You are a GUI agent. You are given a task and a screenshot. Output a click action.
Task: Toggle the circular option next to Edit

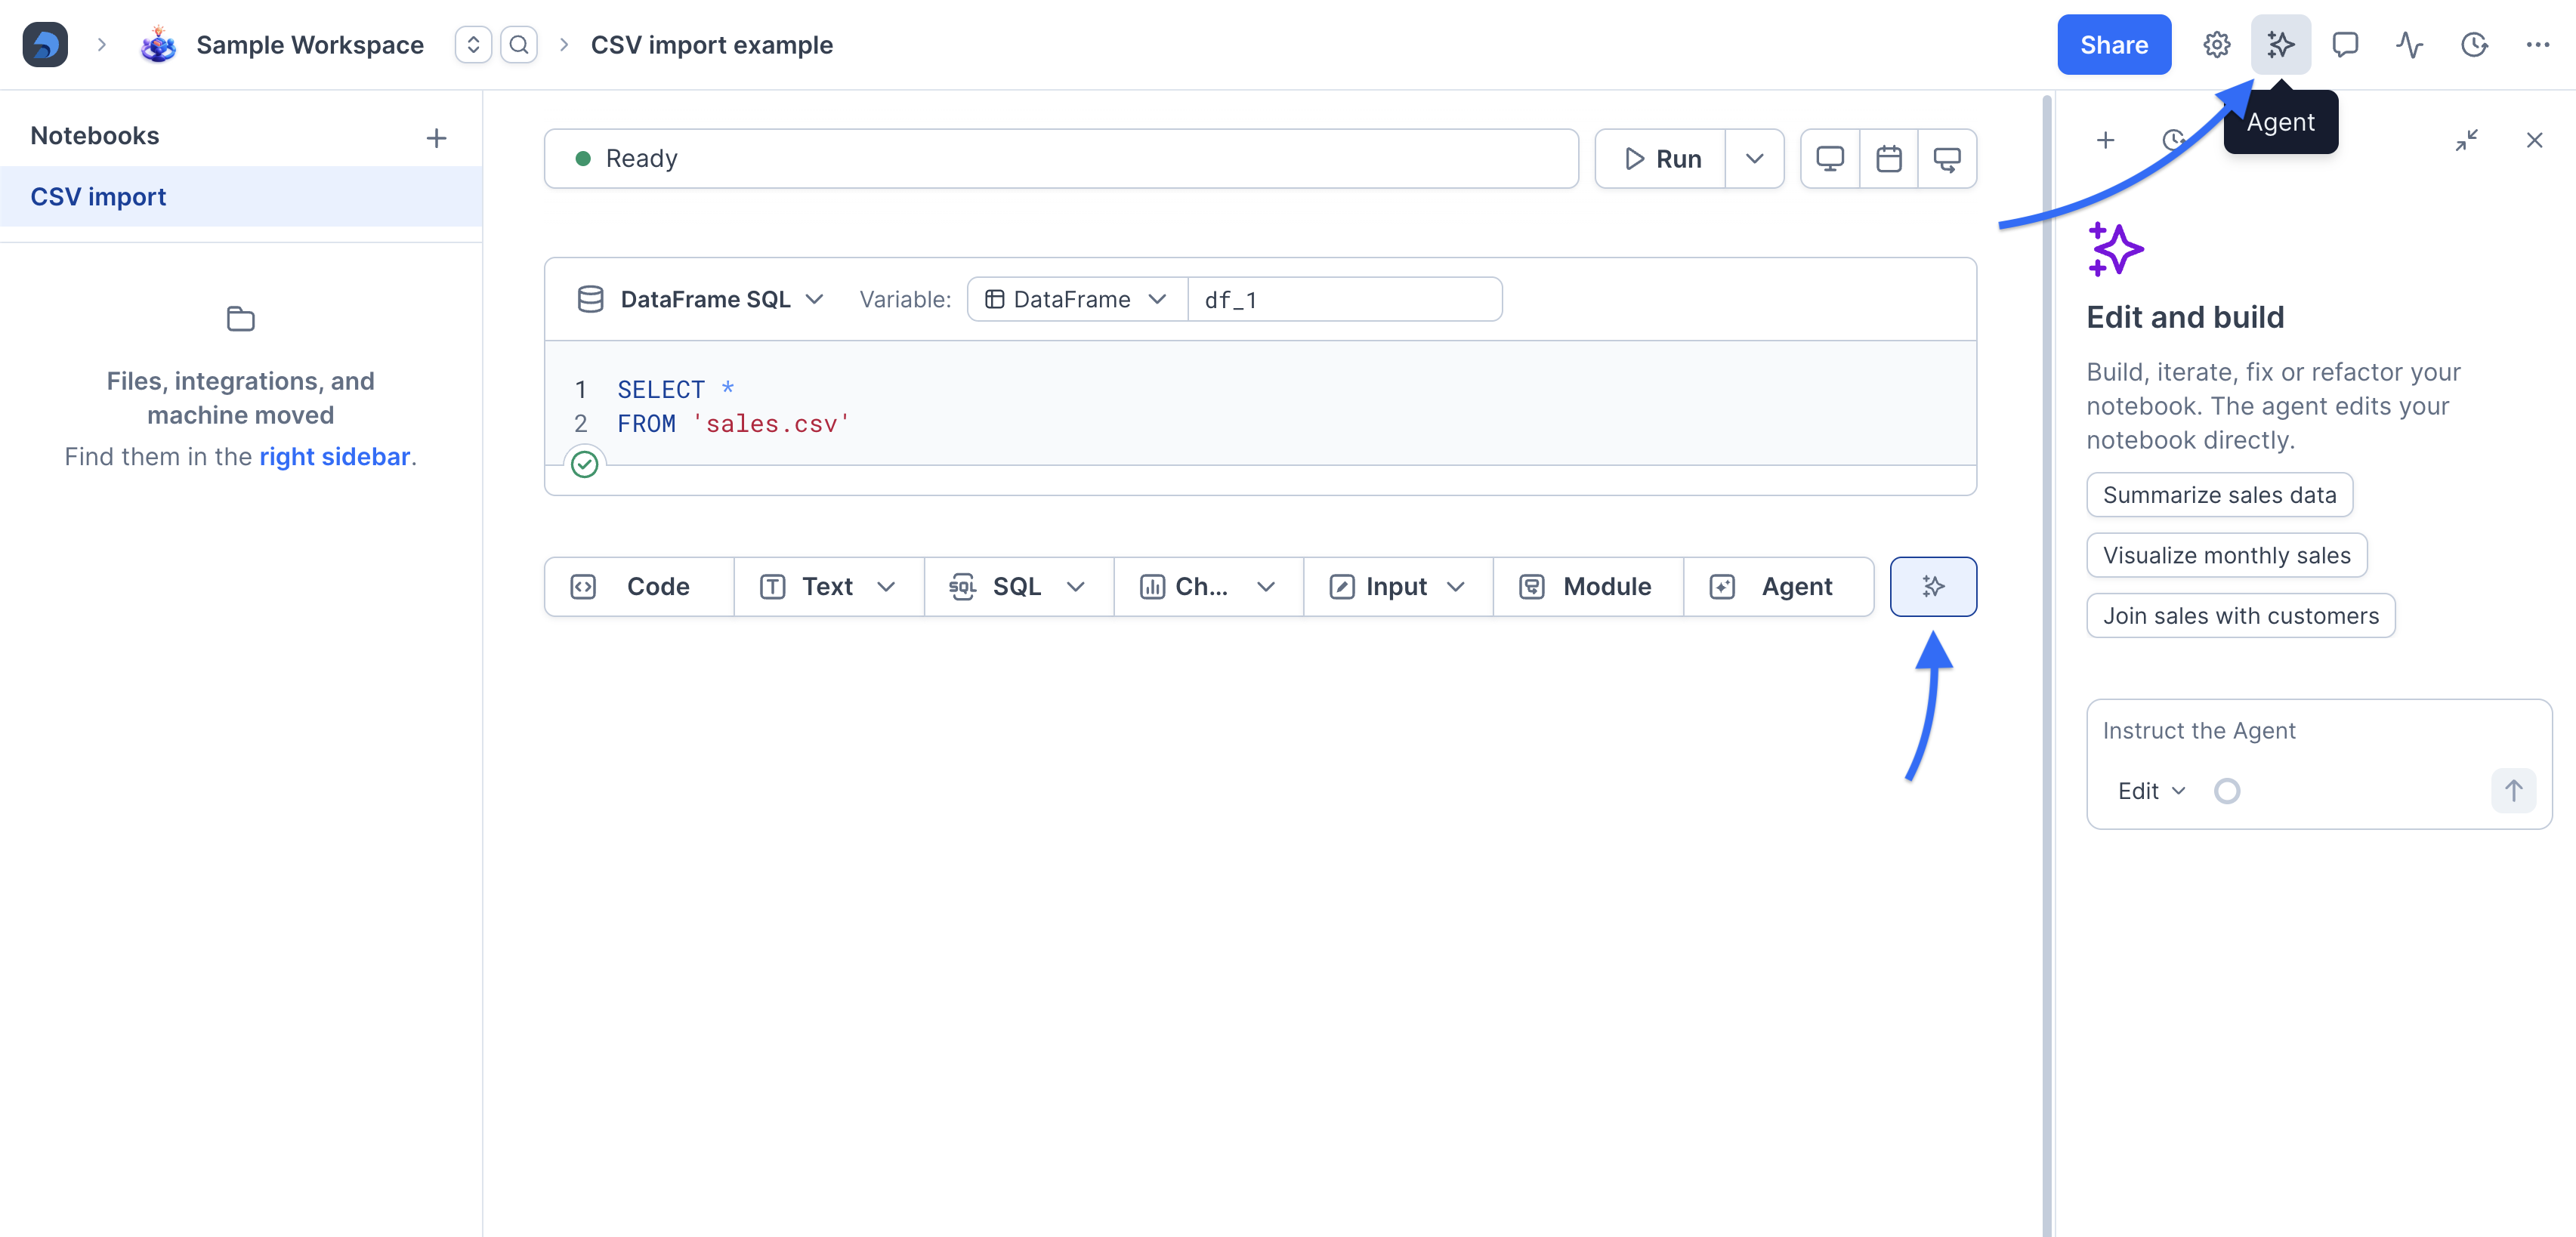(x=2227, y=791)
